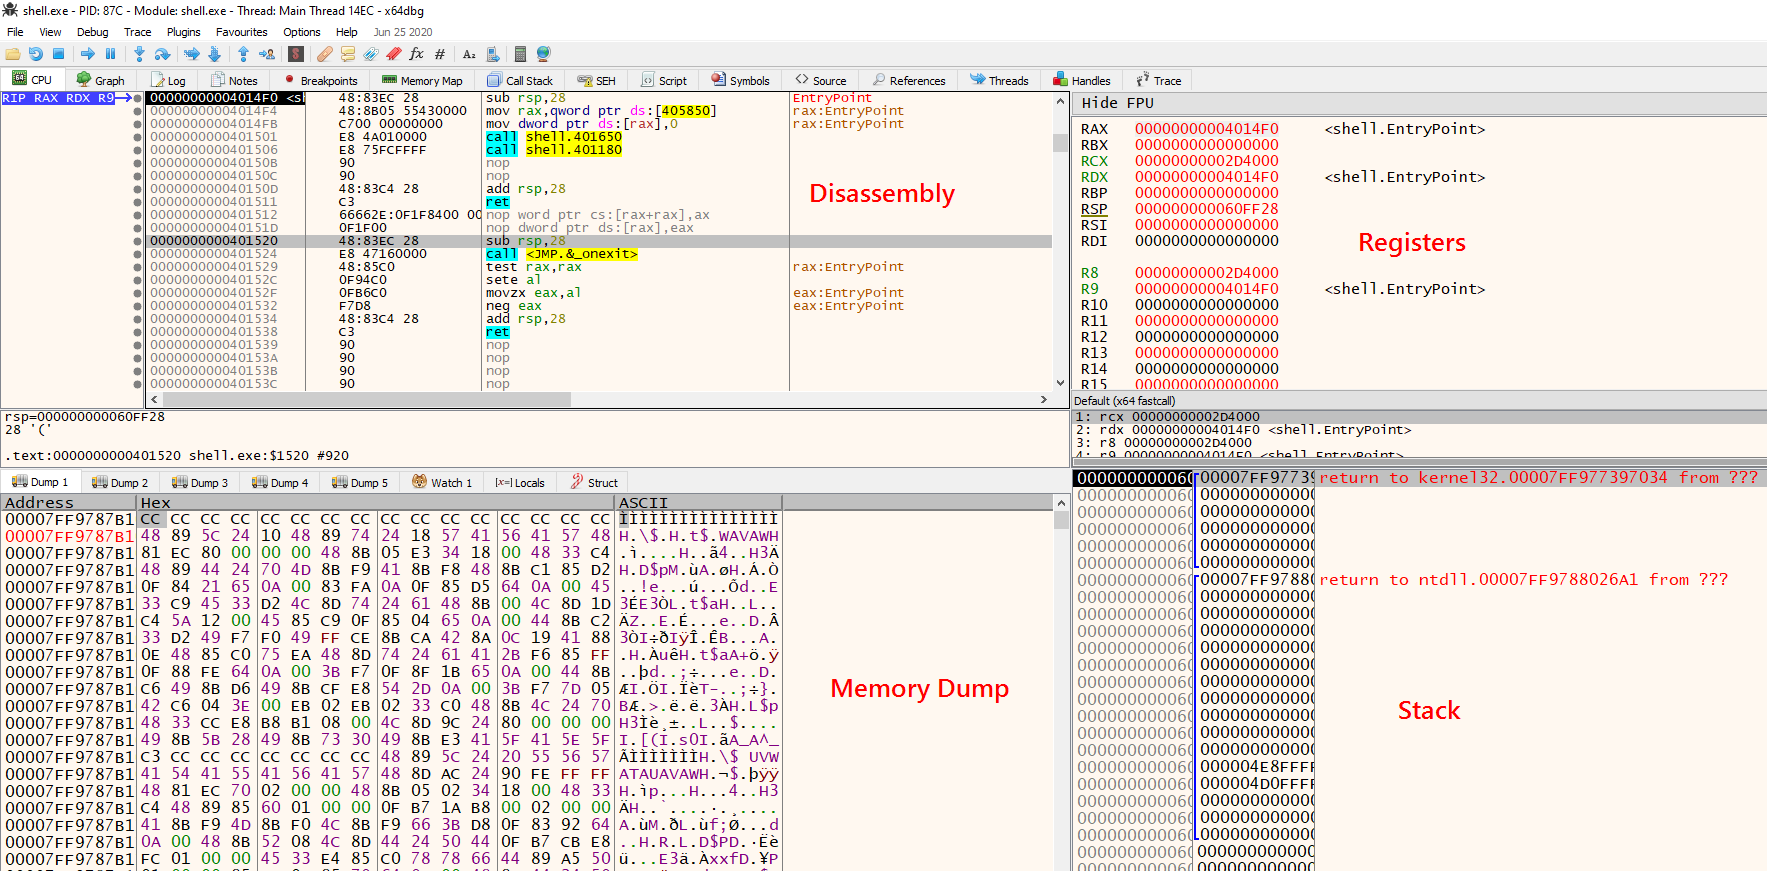
Task: Open Functions with the fx icon
Action: click(417, 54)
